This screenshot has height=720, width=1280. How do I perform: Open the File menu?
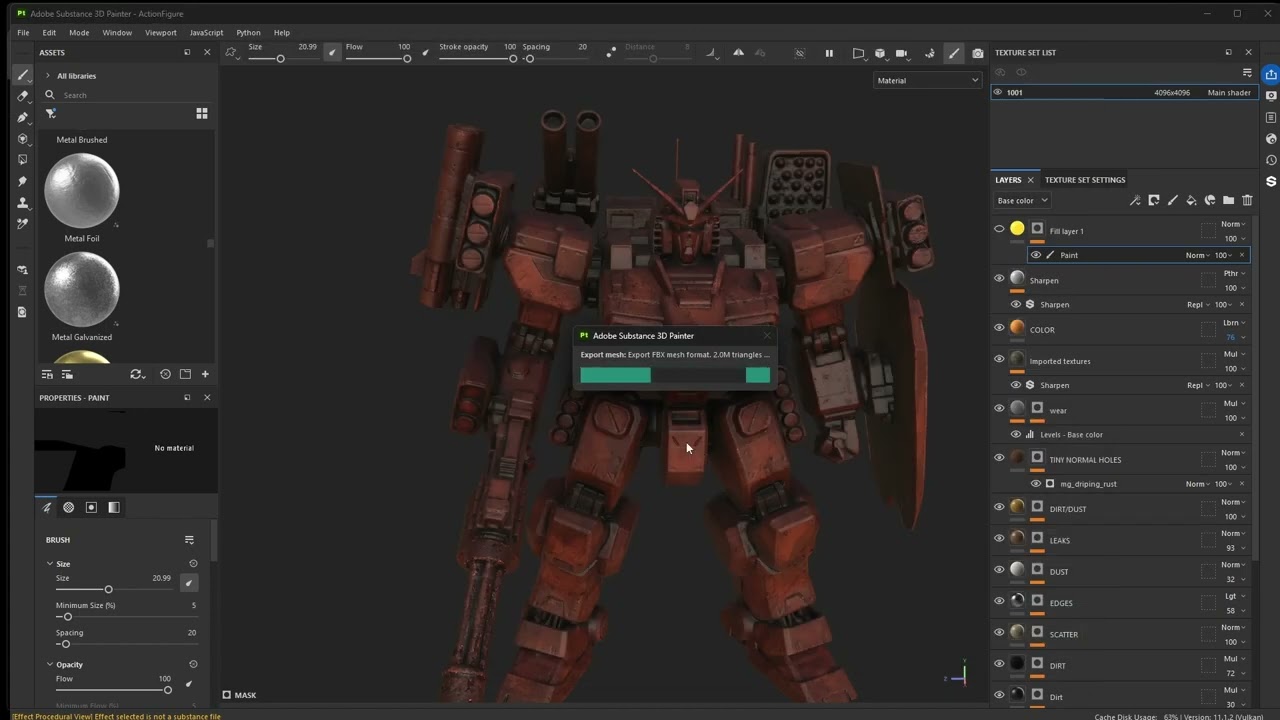[23, 32]
